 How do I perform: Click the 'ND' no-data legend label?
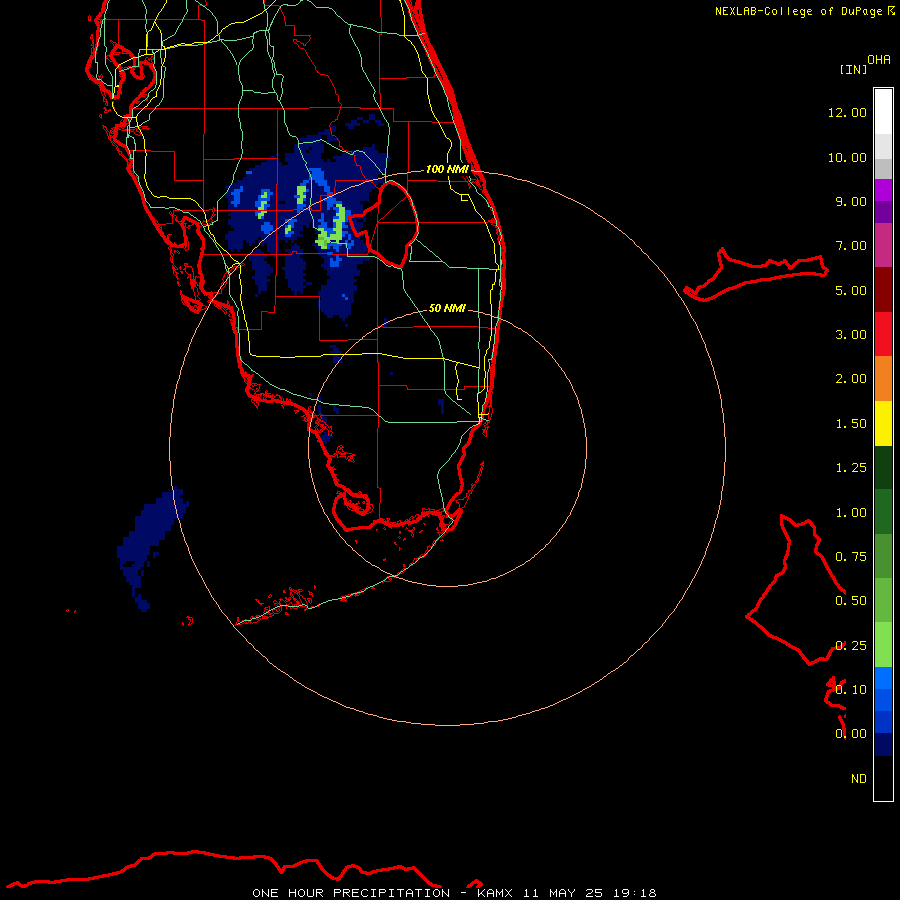pos(859,779)
